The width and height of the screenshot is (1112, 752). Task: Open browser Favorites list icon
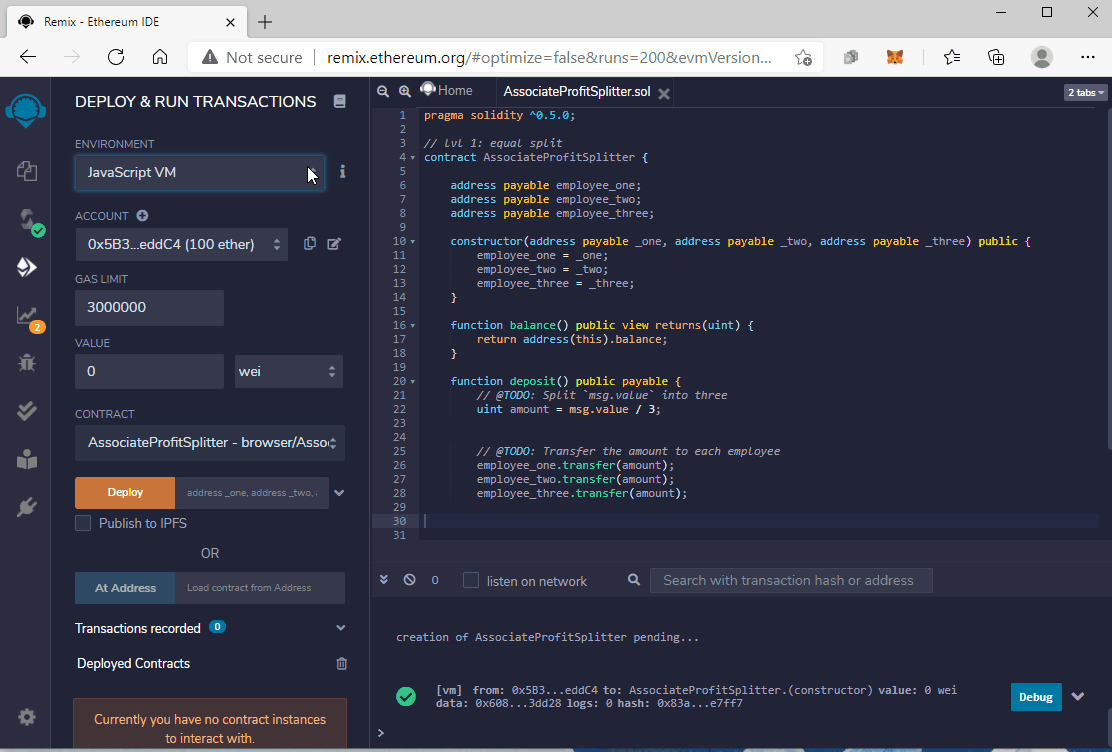click(952, 57)
